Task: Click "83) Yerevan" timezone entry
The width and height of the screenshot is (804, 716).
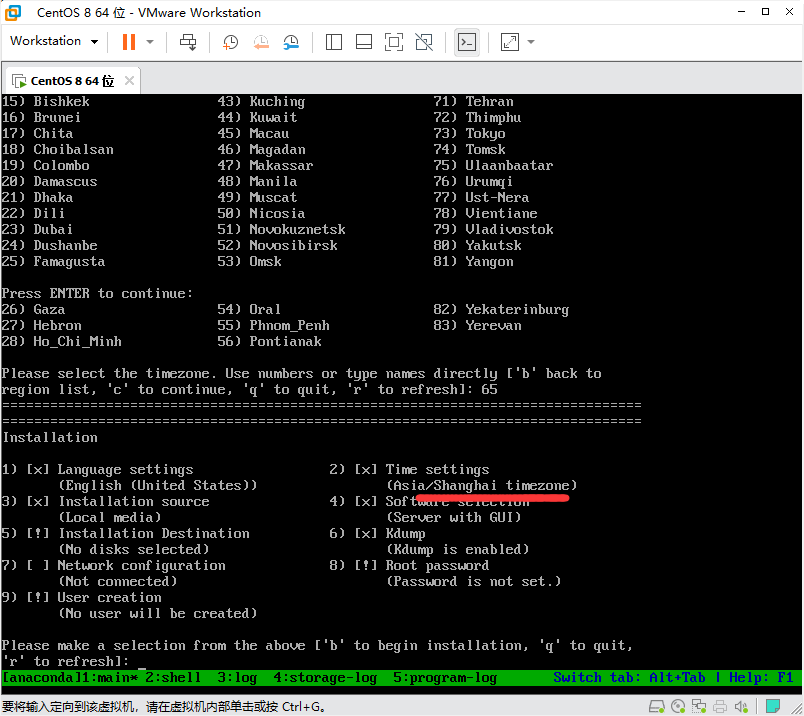Action: point(477,326)
